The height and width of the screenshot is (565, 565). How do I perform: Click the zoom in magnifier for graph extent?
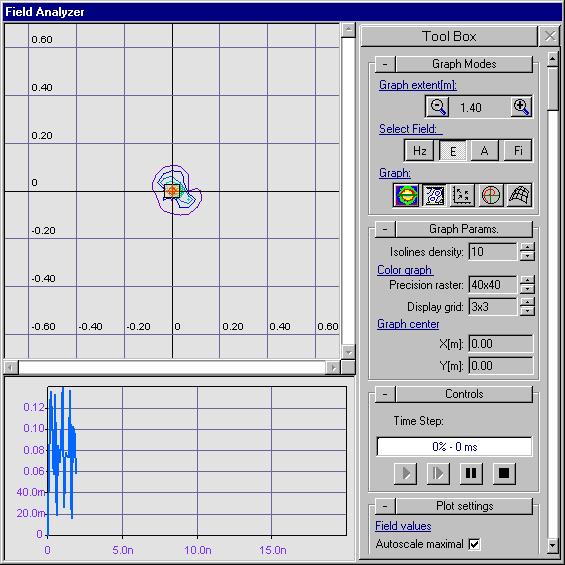coord(521,107)
